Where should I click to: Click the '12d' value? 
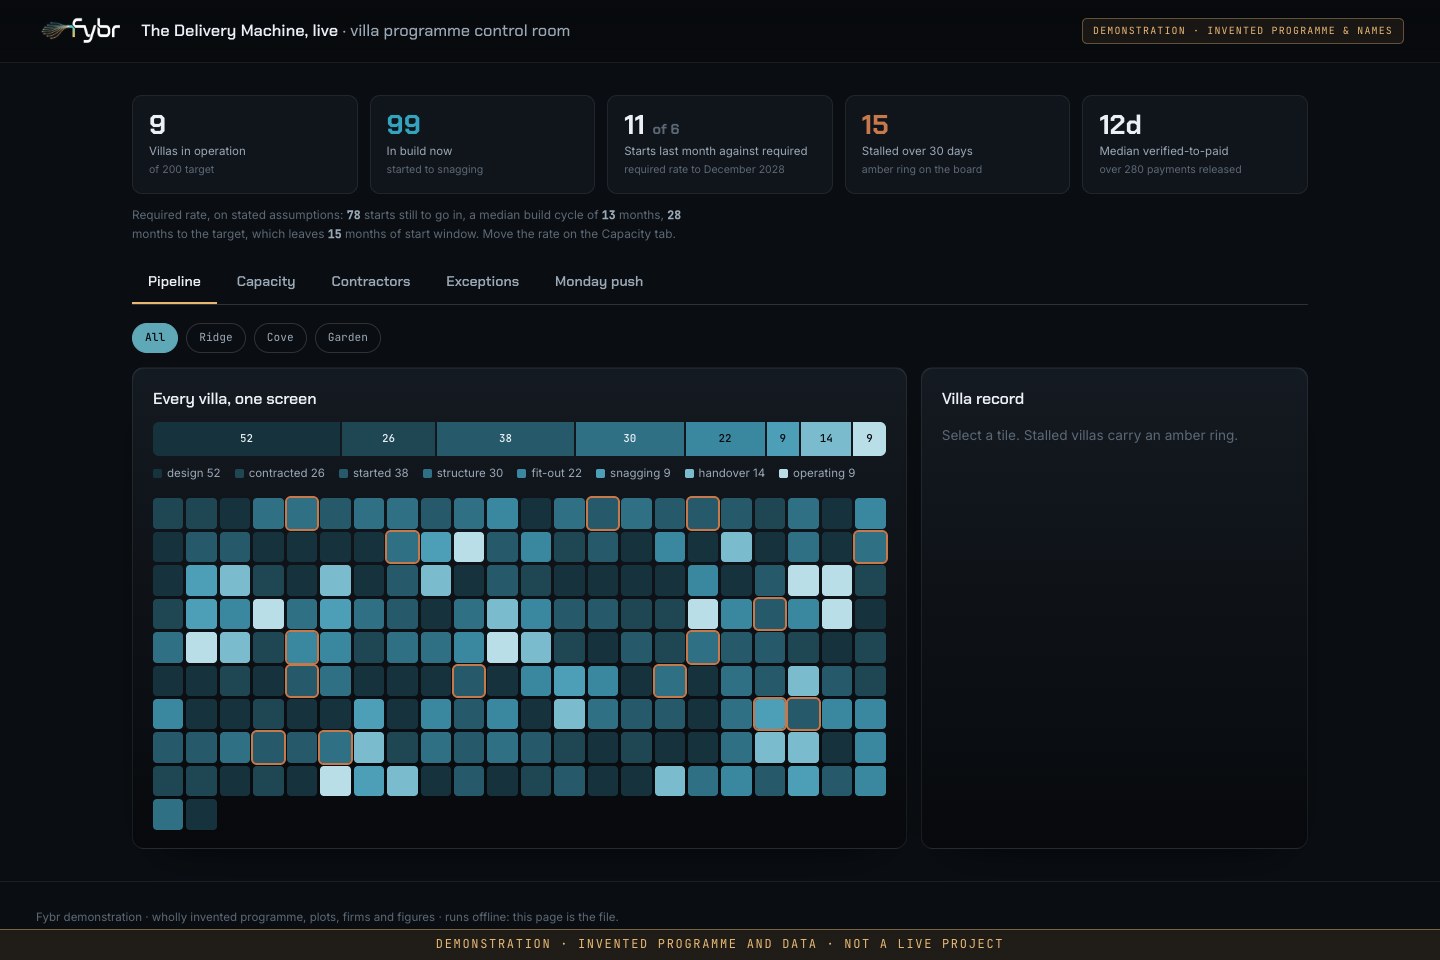coord(1120,125)
